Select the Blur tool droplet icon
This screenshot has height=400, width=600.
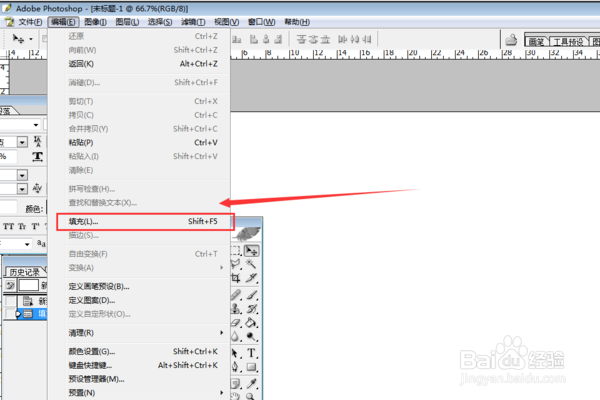click(x=235, y=336)
